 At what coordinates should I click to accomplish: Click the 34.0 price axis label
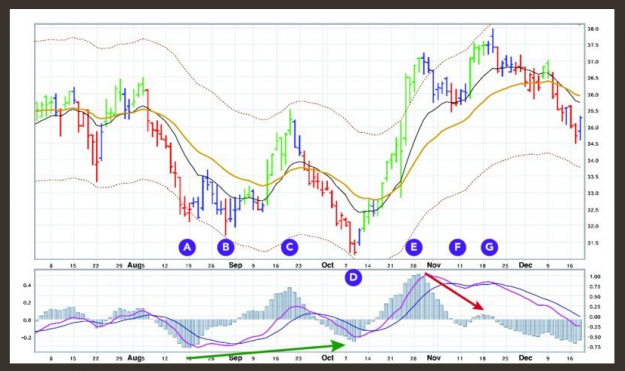[593, 161]
